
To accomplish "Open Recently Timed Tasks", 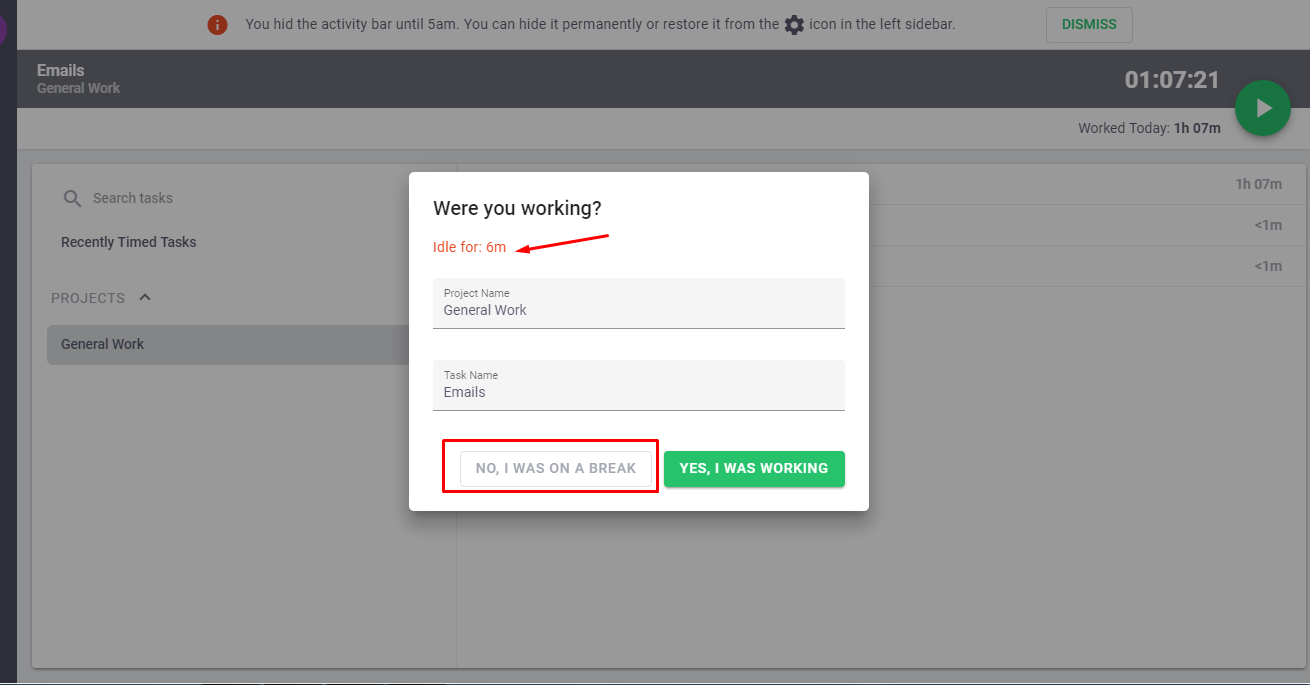I will tap(128, 242).
